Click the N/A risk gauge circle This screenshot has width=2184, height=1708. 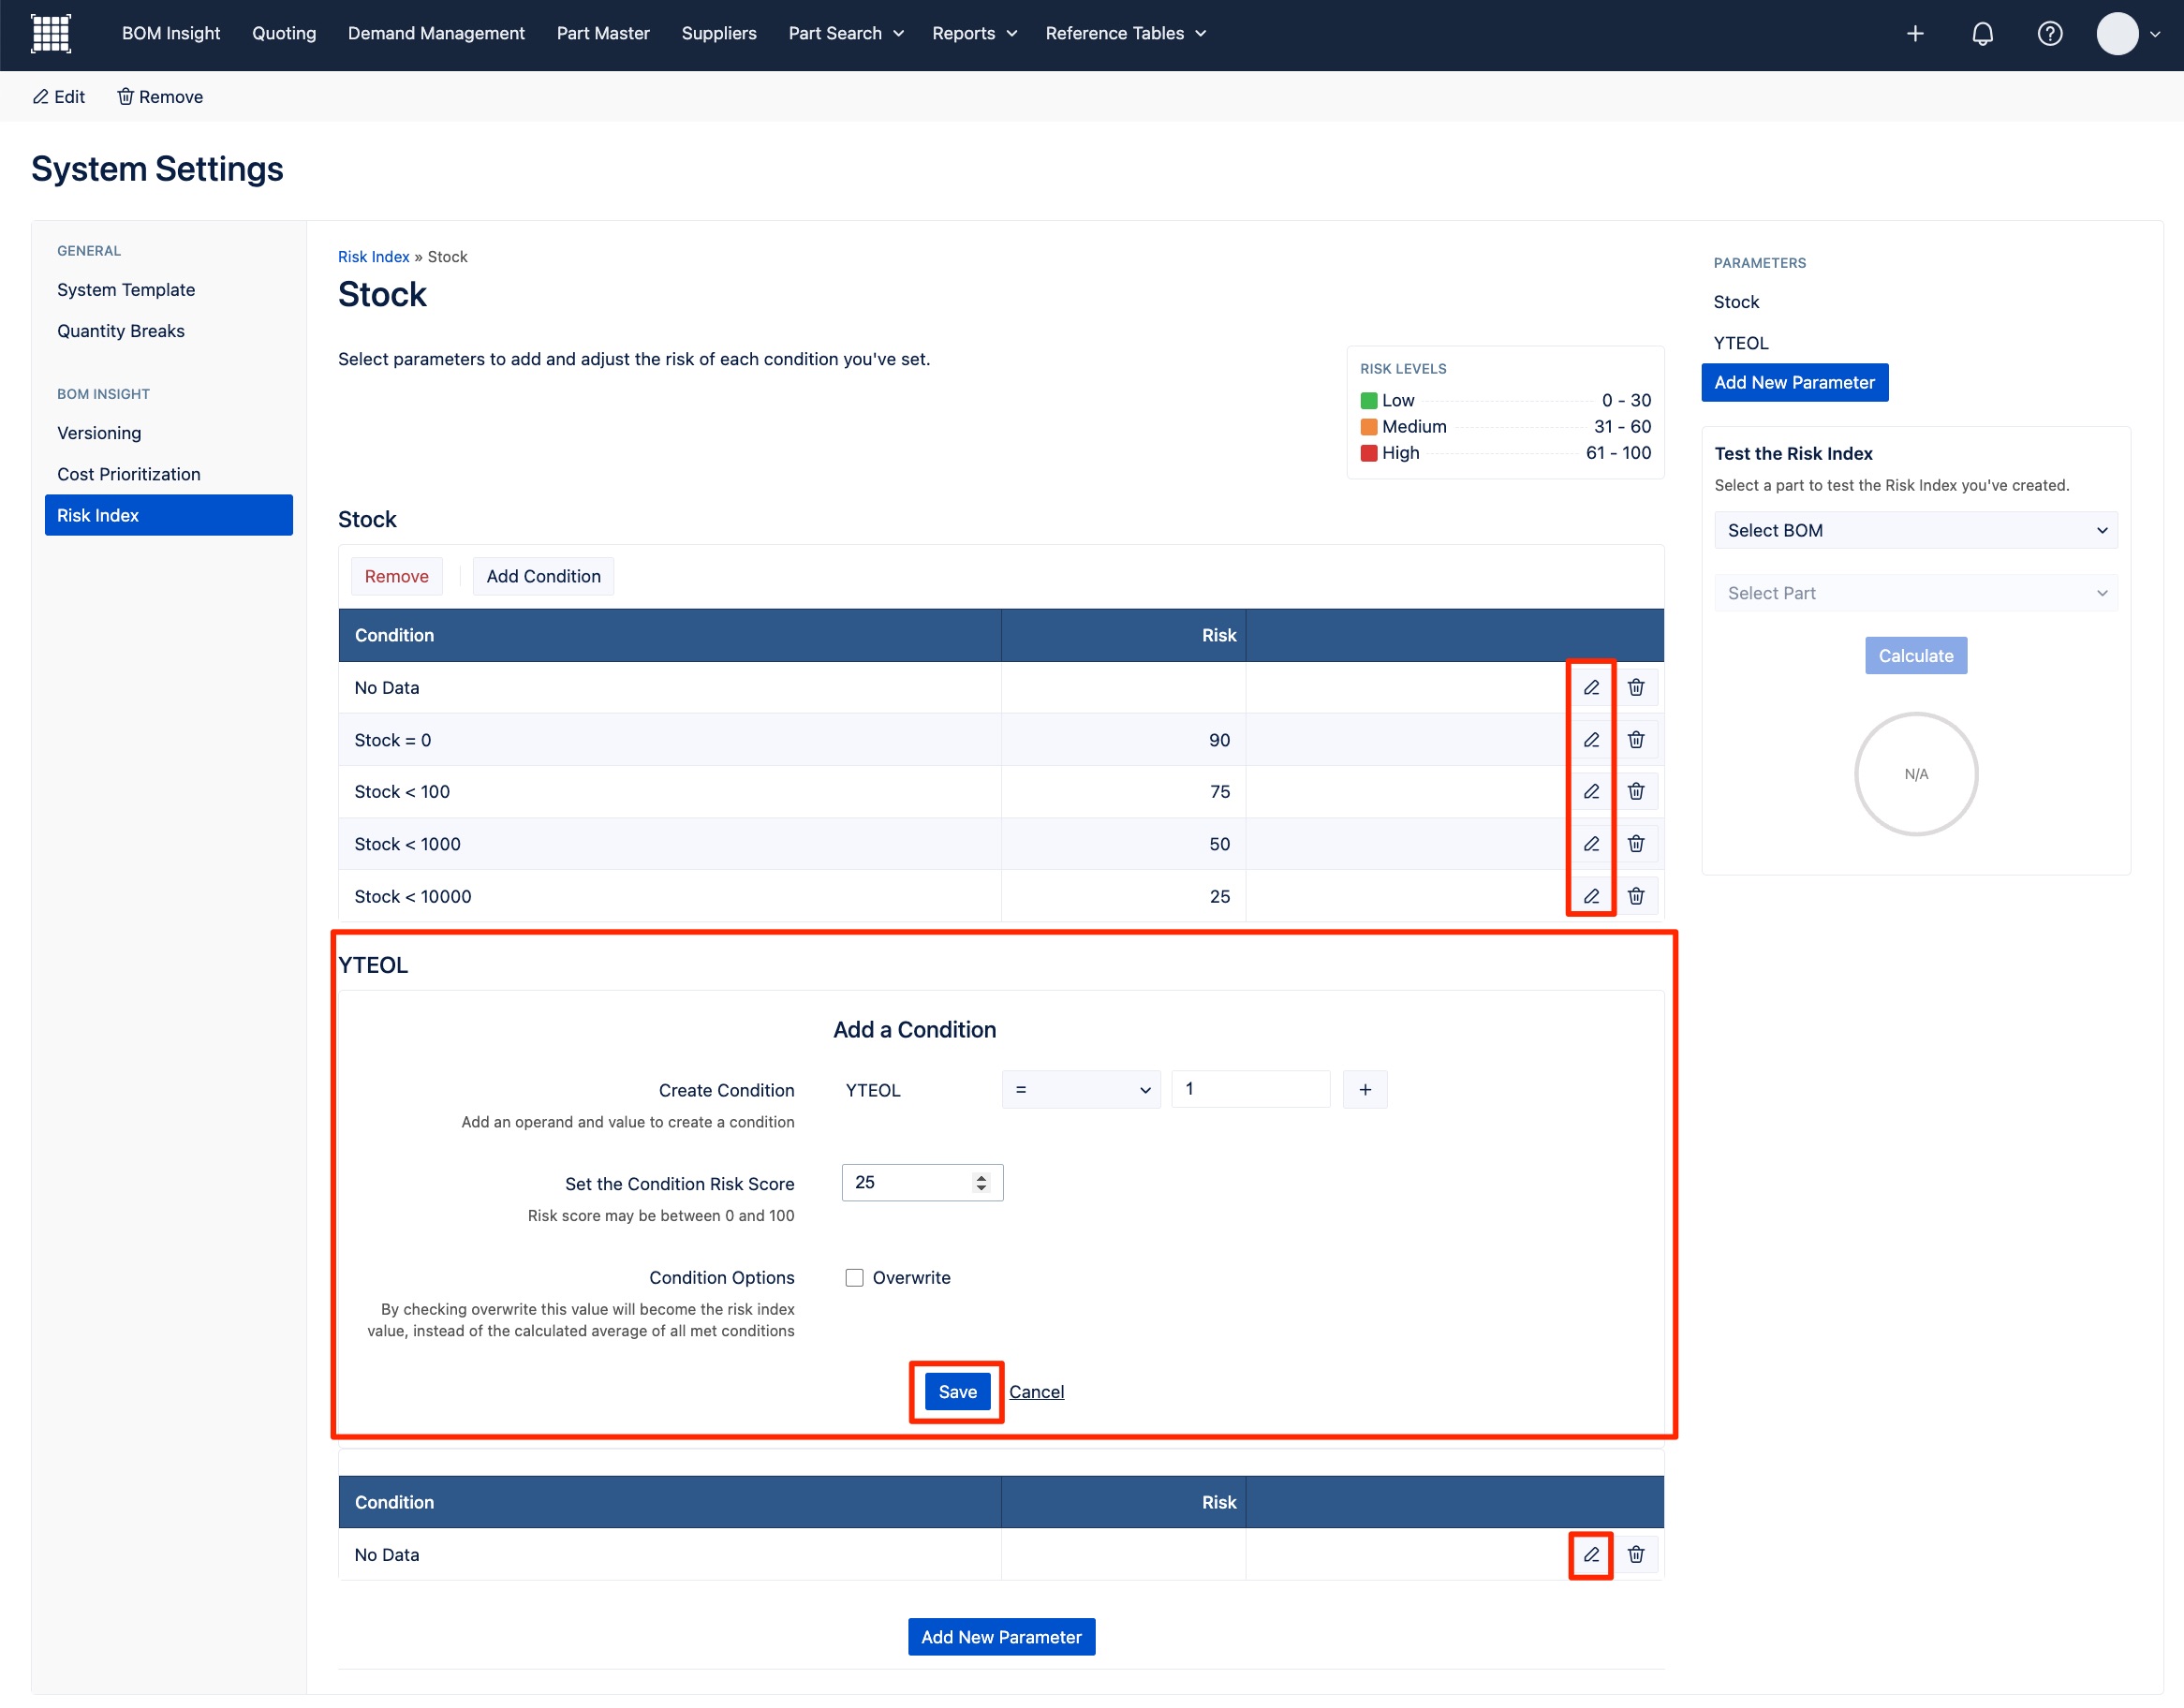pos(1916,774)
